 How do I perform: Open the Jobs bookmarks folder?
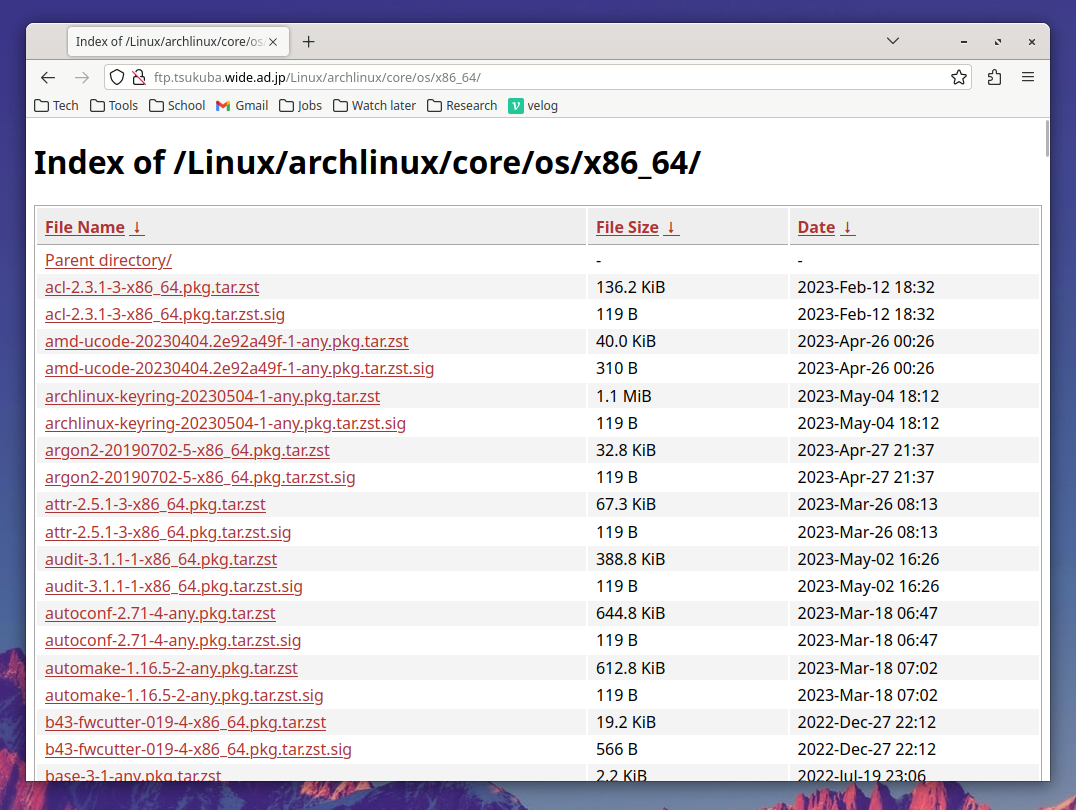point(301,106)
